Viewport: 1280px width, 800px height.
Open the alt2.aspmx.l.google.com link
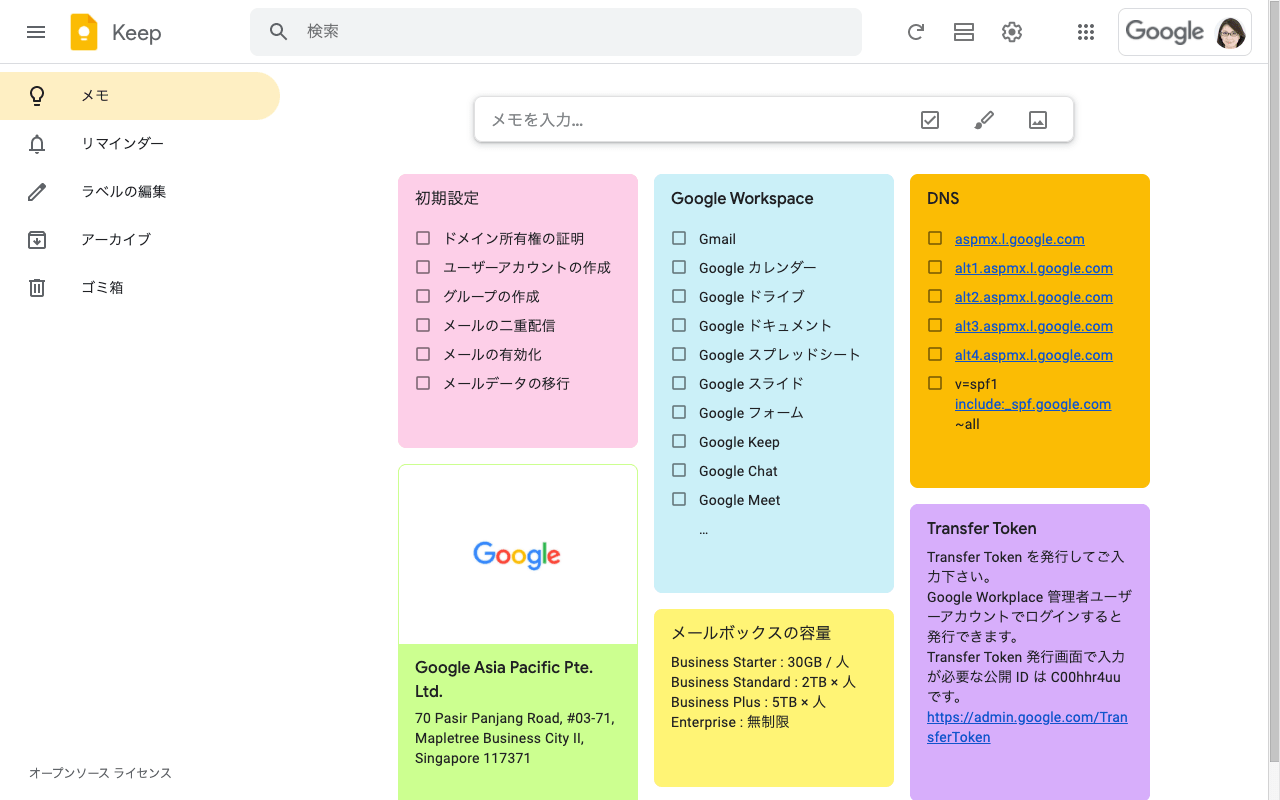point(1033,297)
